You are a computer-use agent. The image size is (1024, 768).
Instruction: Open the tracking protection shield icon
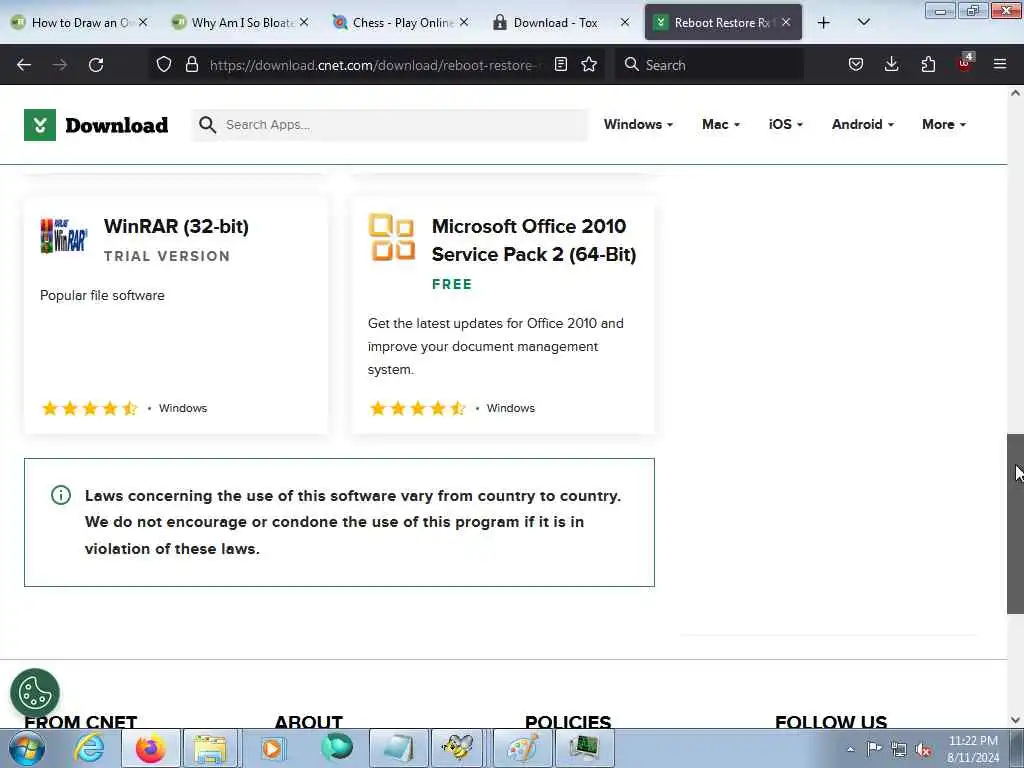pyautogui.click(x=164, y=64)
